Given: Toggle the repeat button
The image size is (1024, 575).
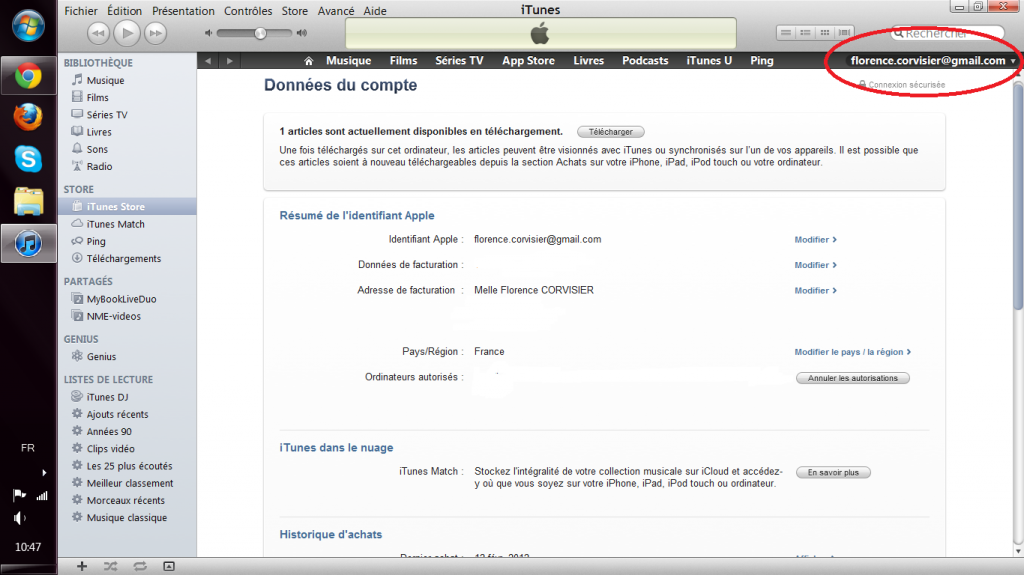Looking at the screenshot, I should 140,567.
